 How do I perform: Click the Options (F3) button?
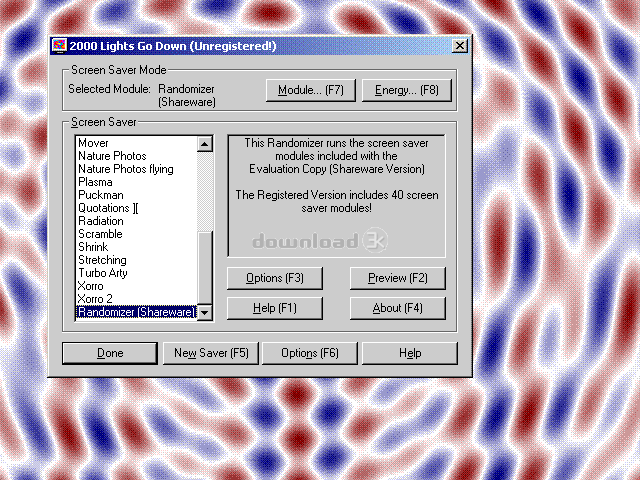point(275,278)
